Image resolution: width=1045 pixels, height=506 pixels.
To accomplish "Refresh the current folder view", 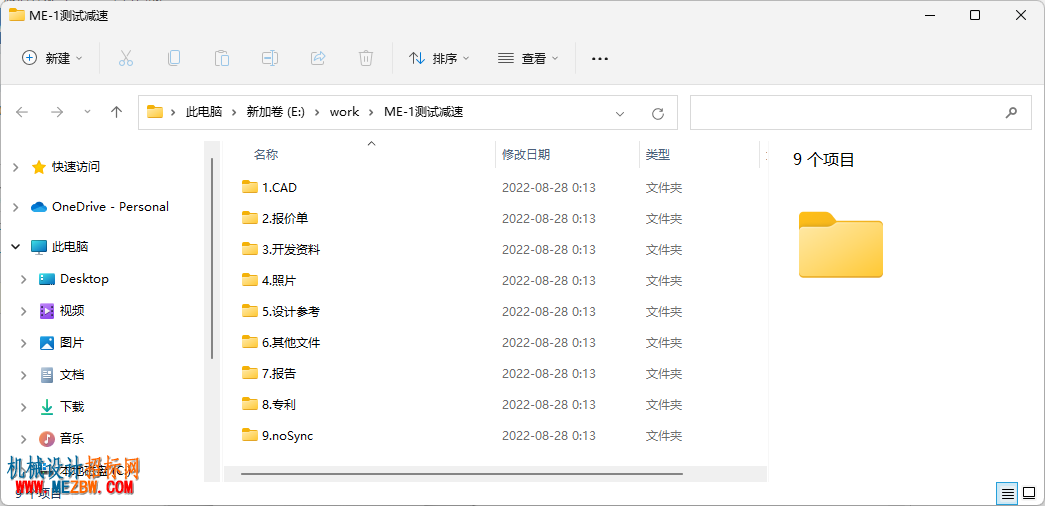I will [x=658, y=113].
